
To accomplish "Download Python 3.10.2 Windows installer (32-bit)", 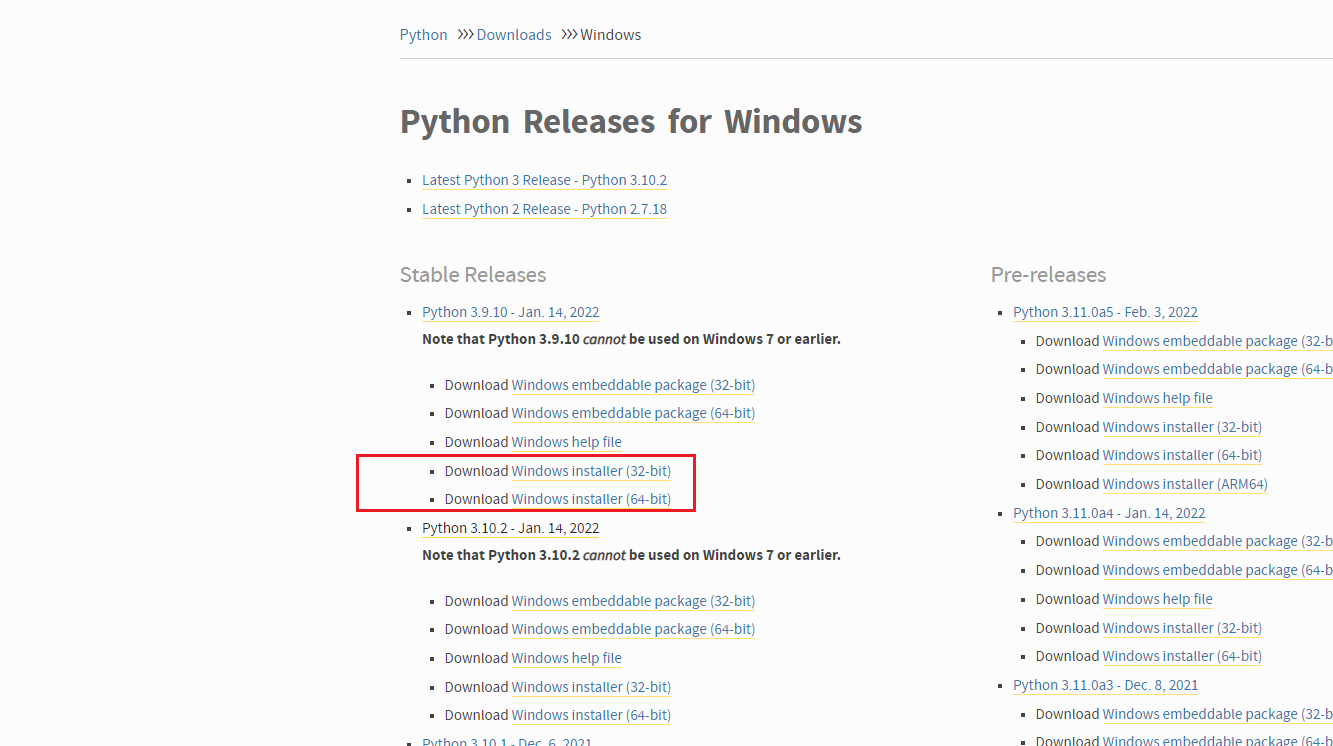I will click(591, 687).
